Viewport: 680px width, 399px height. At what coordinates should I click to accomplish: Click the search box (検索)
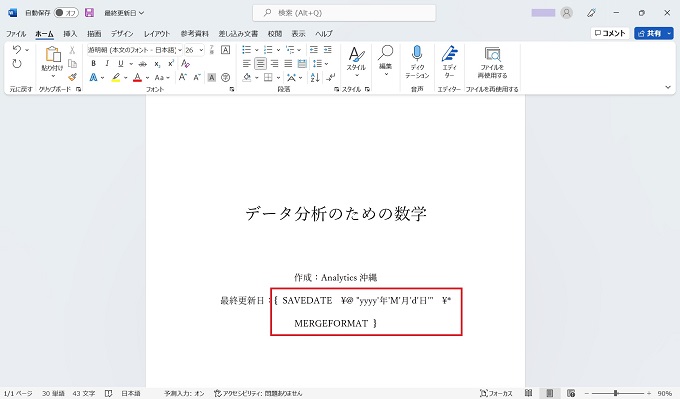(x=344, y=13)
